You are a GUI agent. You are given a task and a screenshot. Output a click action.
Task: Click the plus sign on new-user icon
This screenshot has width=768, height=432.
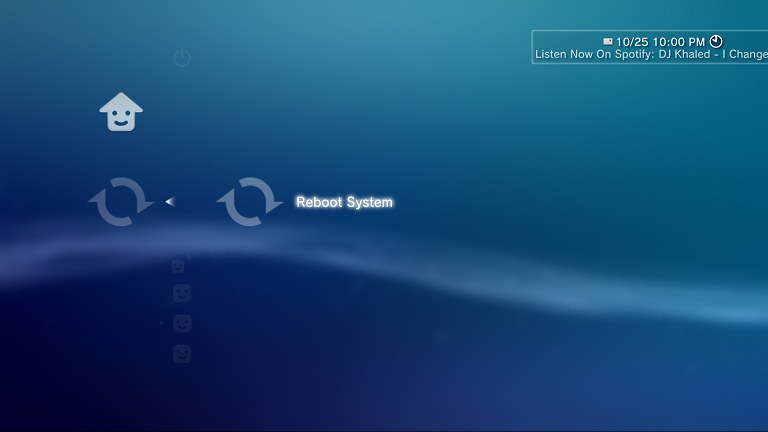[188, 258]
